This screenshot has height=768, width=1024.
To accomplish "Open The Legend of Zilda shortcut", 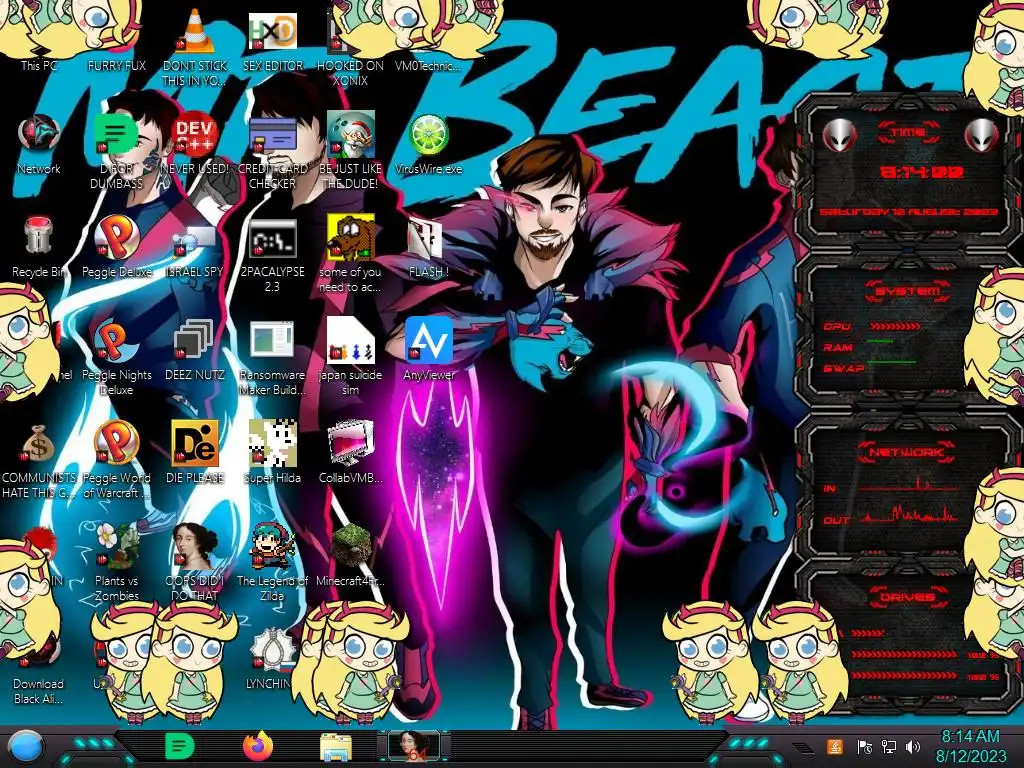I will coord(272,562).
